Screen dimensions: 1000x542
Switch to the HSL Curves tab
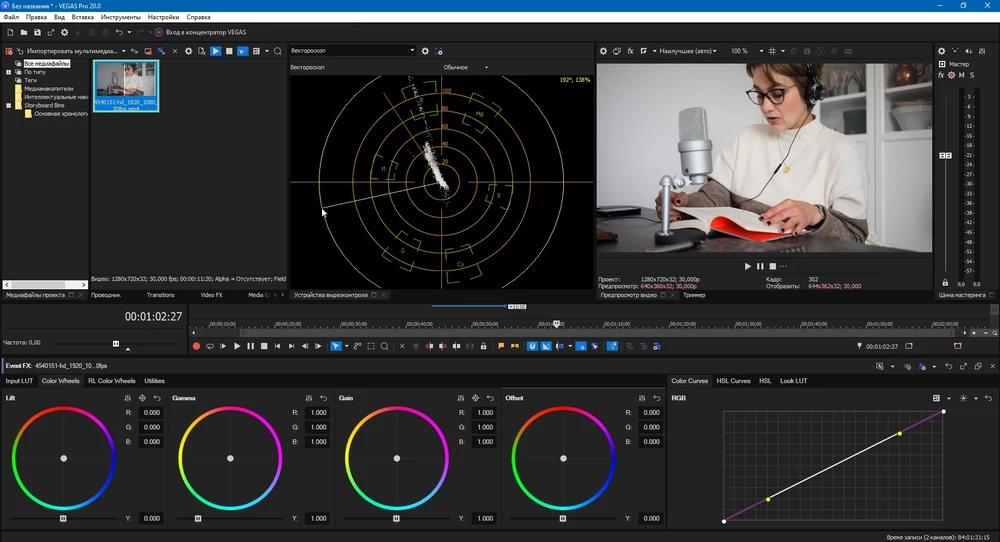733,381
